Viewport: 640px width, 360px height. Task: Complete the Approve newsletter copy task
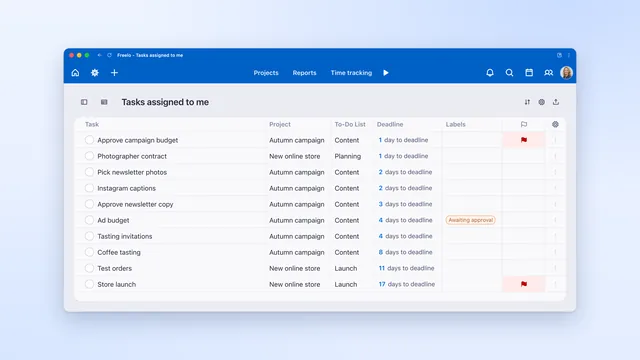point(89,204)
